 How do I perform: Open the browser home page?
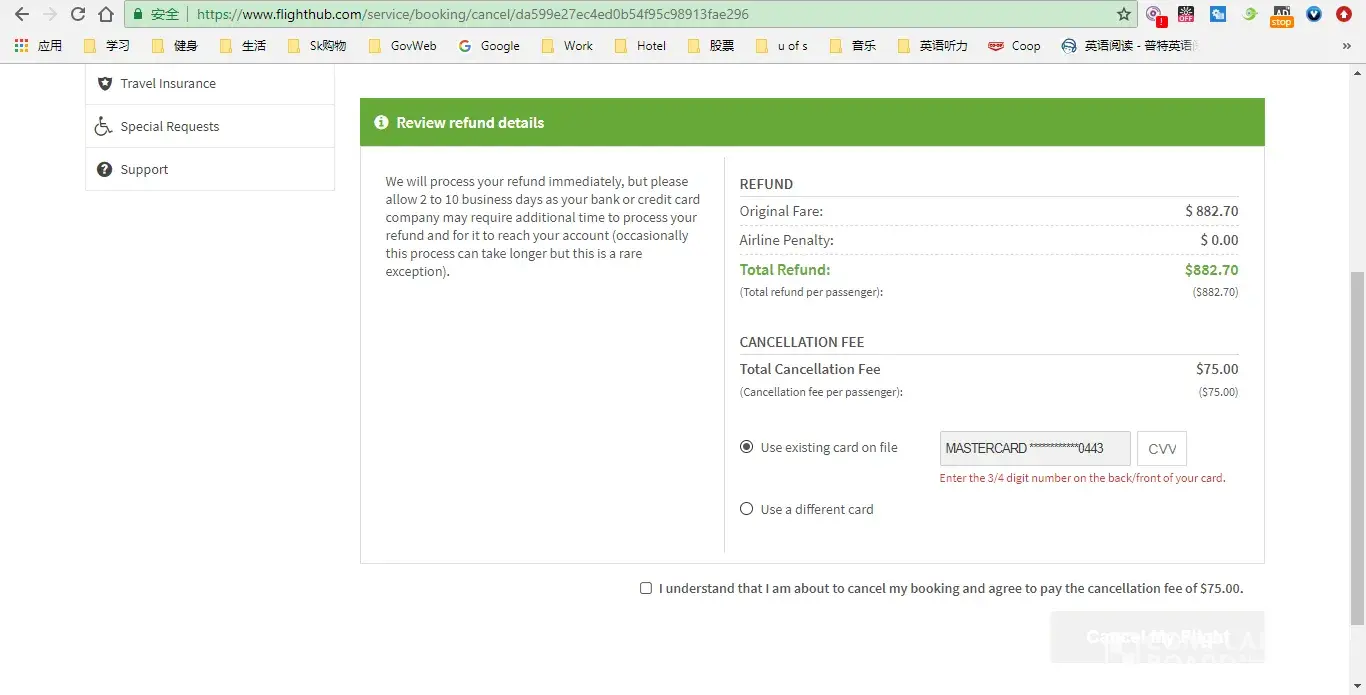pyautogui.click(x=106, y=14)
